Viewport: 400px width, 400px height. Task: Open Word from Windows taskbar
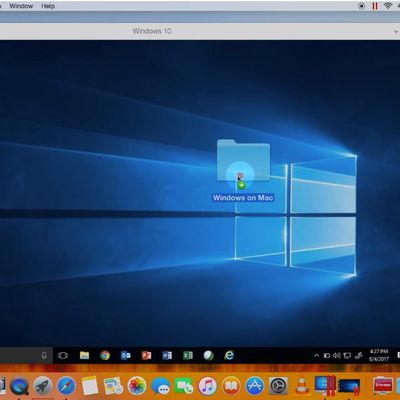click(167, 355)
